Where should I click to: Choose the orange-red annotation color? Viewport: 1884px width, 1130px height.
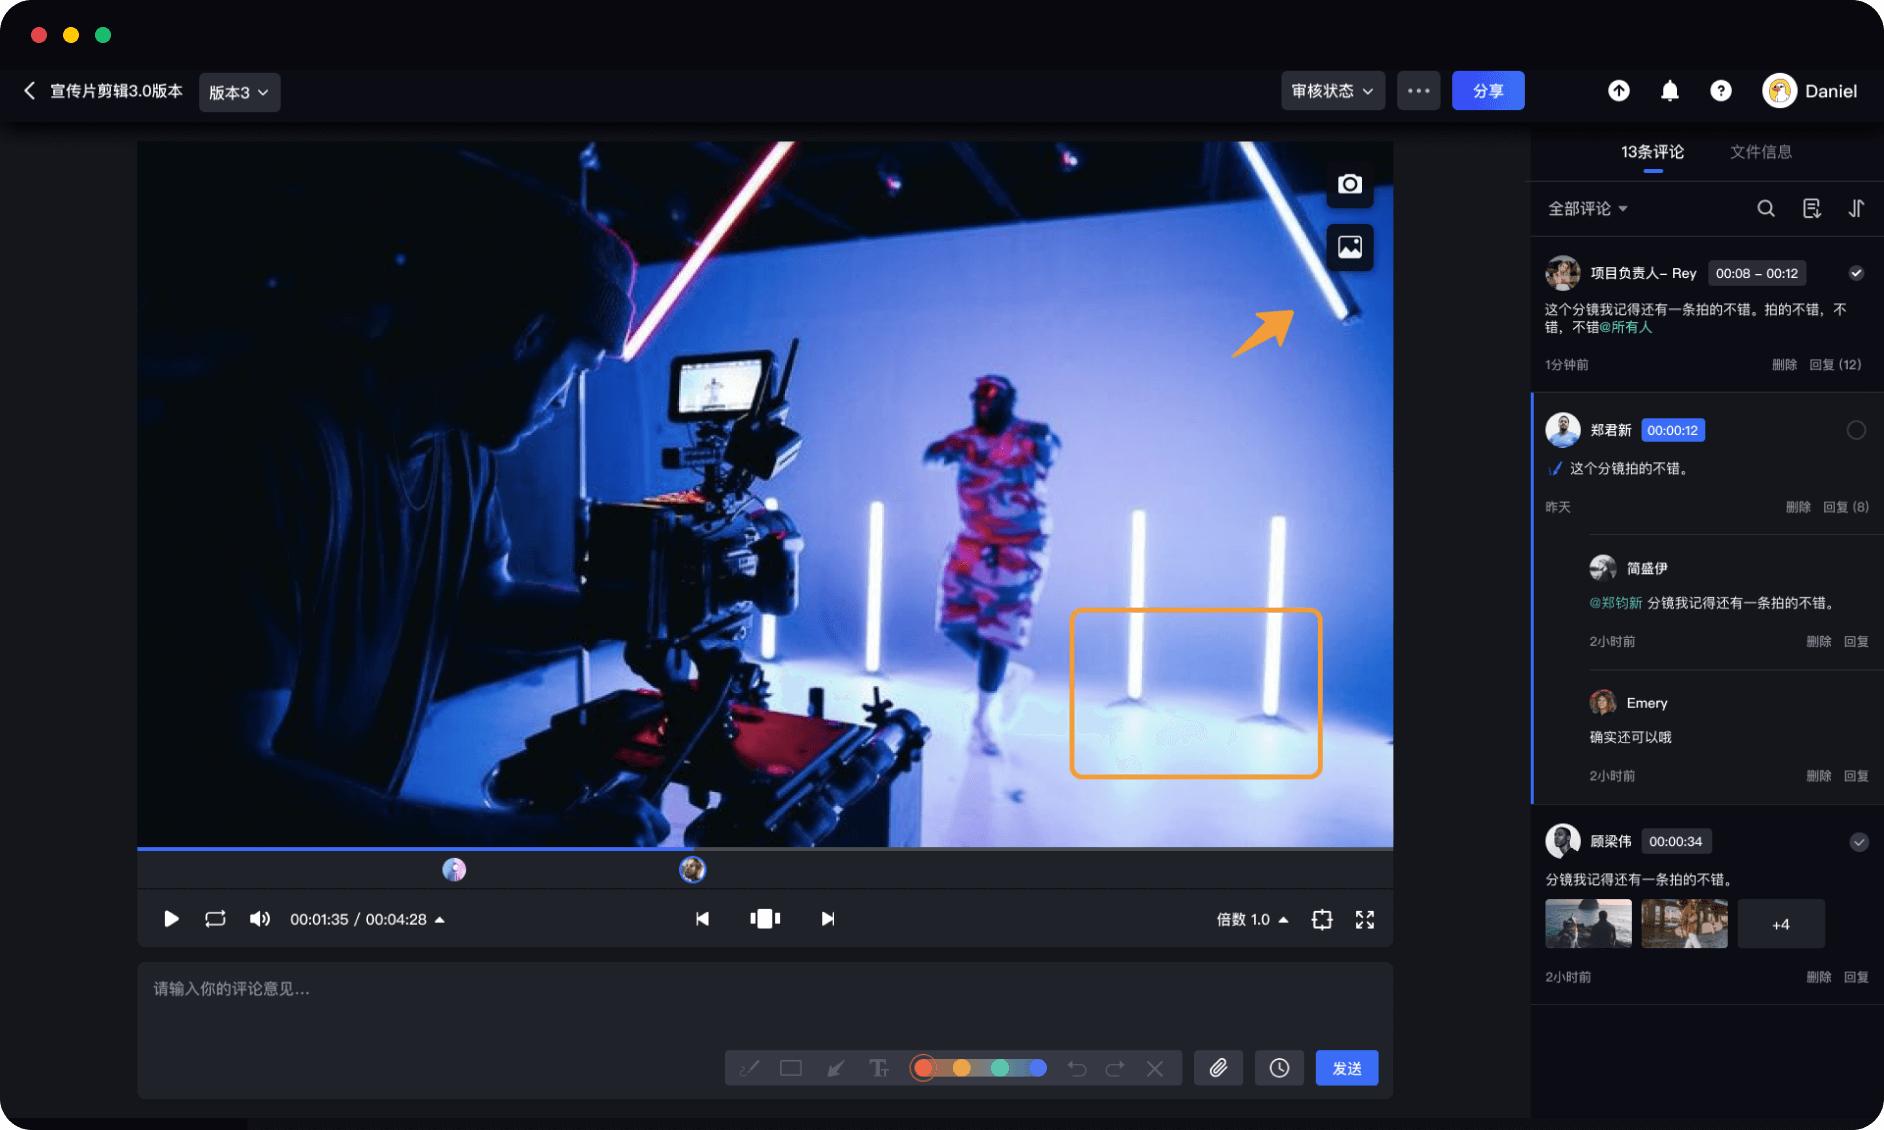(924, 1068)
